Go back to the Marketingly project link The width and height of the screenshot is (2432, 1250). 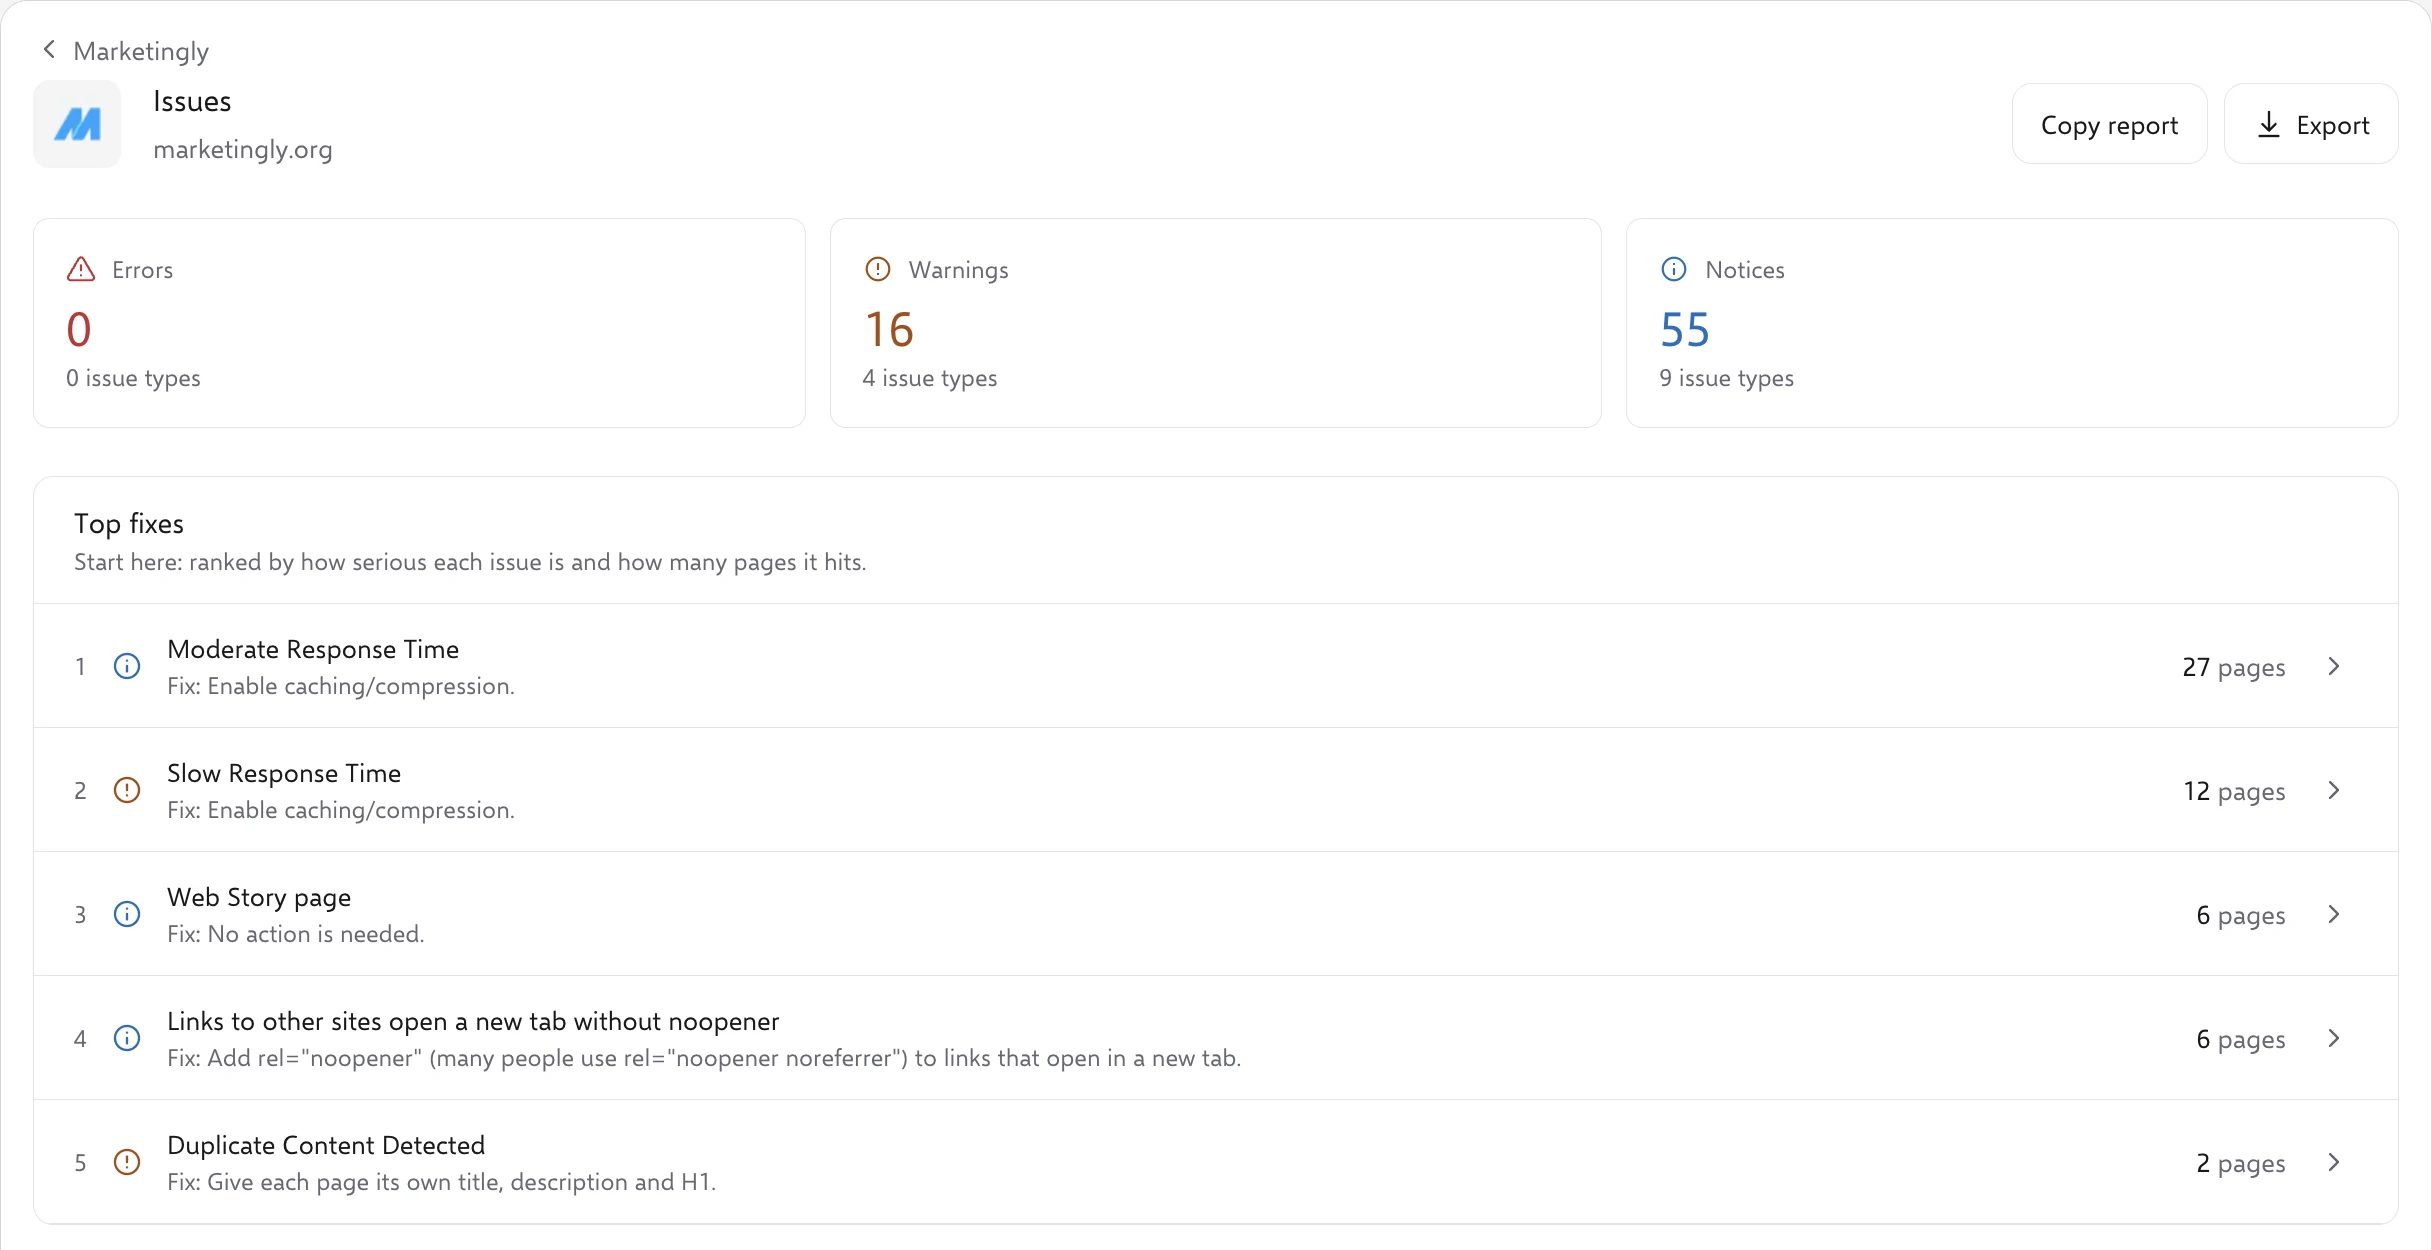click(x=141, y=51)
